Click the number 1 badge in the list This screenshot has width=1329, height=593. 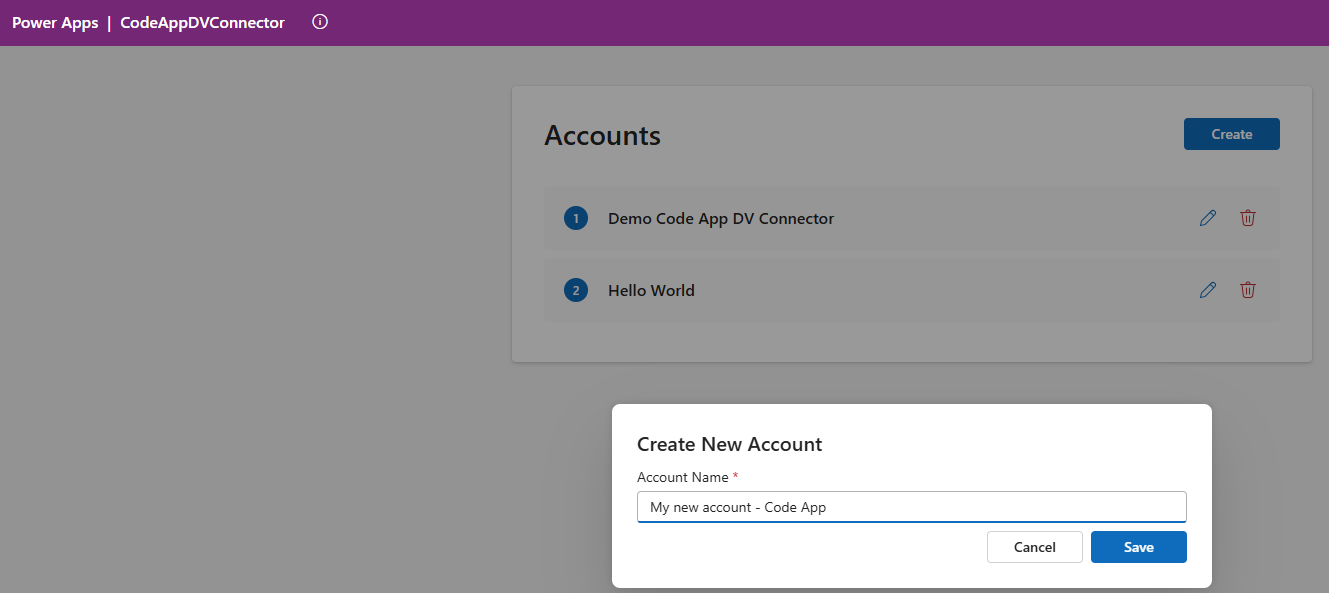click(x=576, y=218)
